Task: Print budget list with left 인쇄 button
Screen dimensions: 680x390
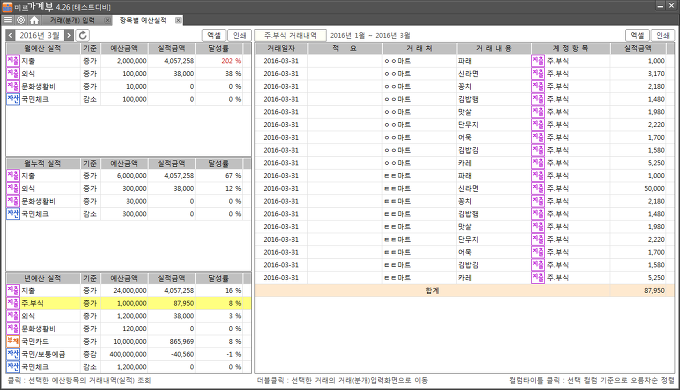Action: point(239,36)
